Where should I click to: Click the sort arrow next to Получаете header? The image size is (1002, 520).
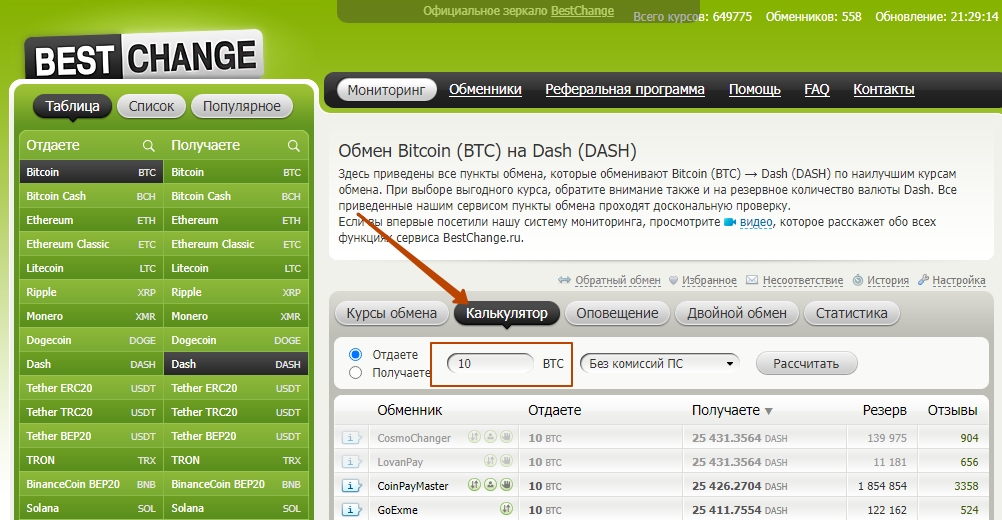(769, 411)
